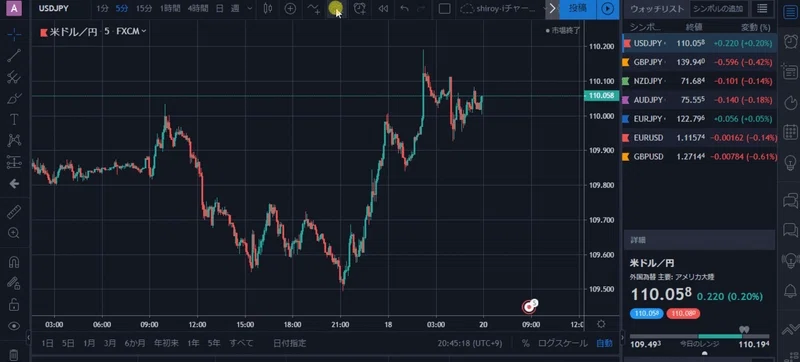This screenshot has height=362, width=800.
Task: Toggle 自動 auto scale
Action: 604,343
